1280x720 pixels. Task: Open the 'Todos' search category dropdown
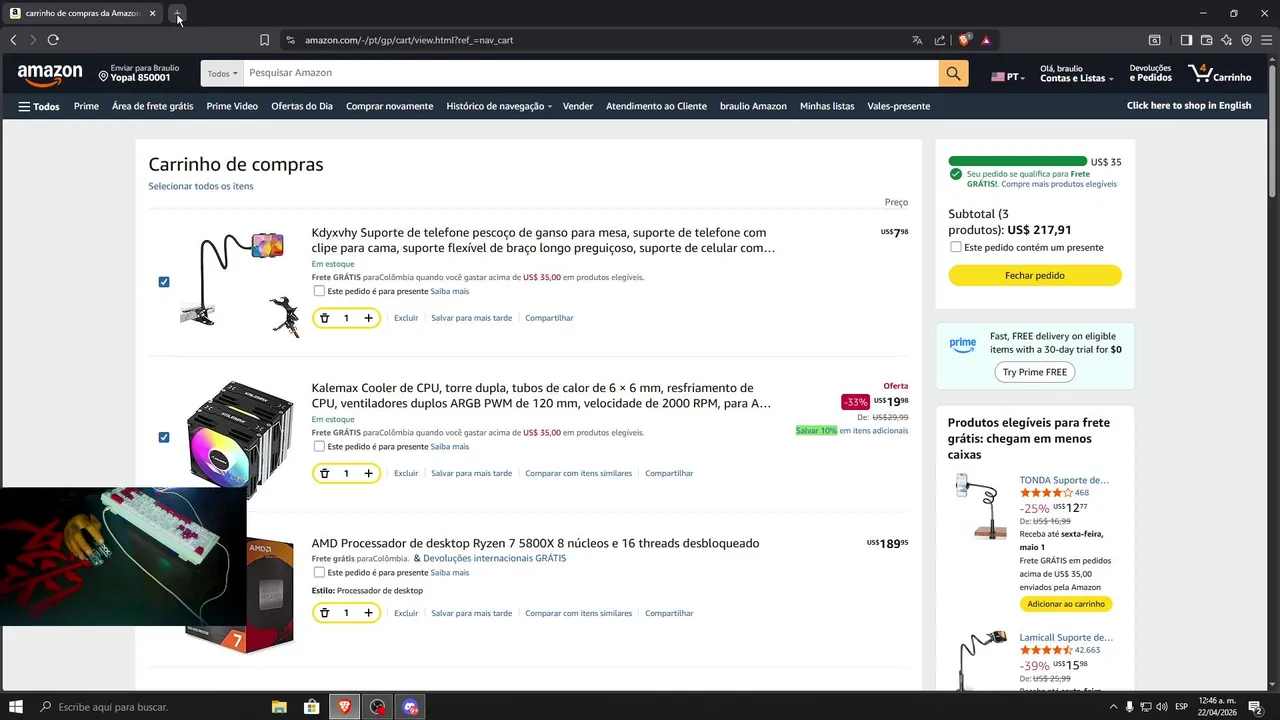[x=222, y=73]
